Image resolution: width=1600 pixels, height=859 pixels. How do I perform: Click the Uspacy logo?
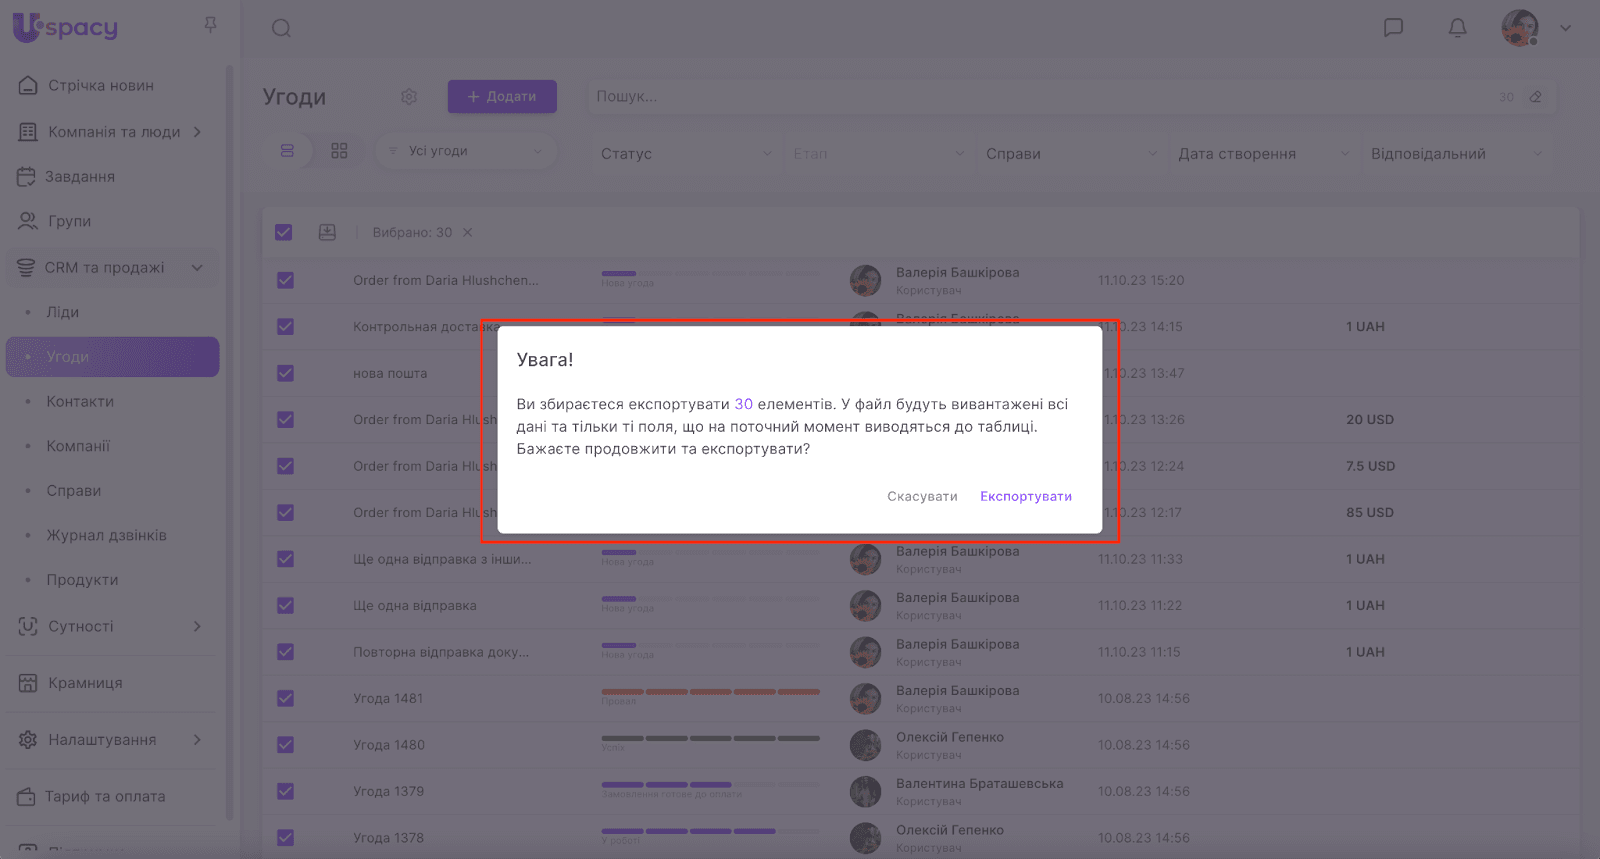click(x=65, y=27)
